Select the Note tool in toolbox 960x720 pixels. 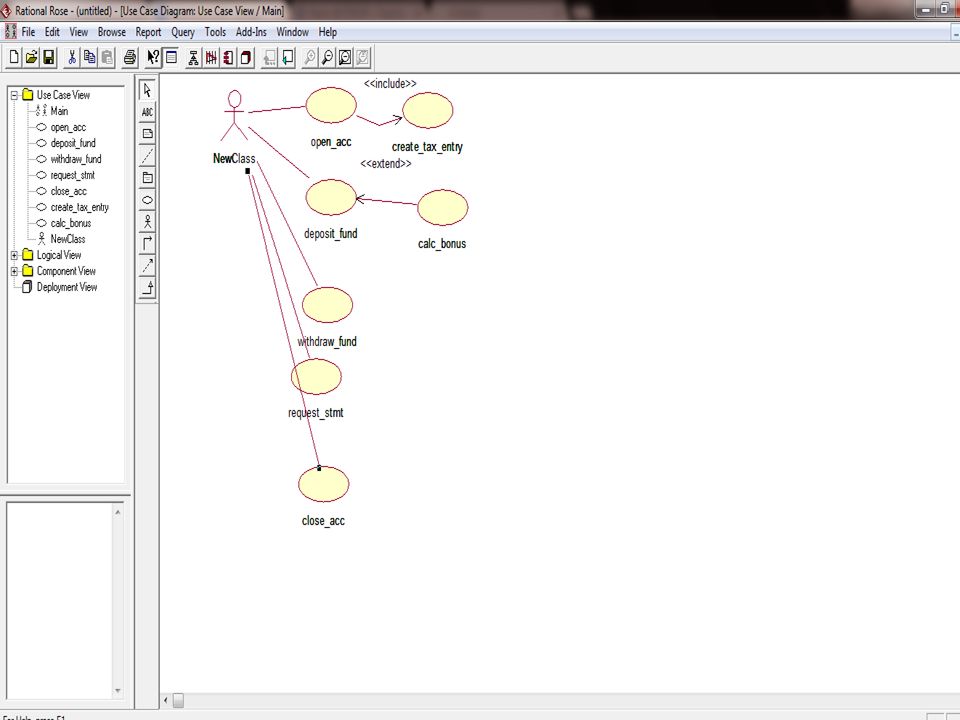click(x=147, y=134)
